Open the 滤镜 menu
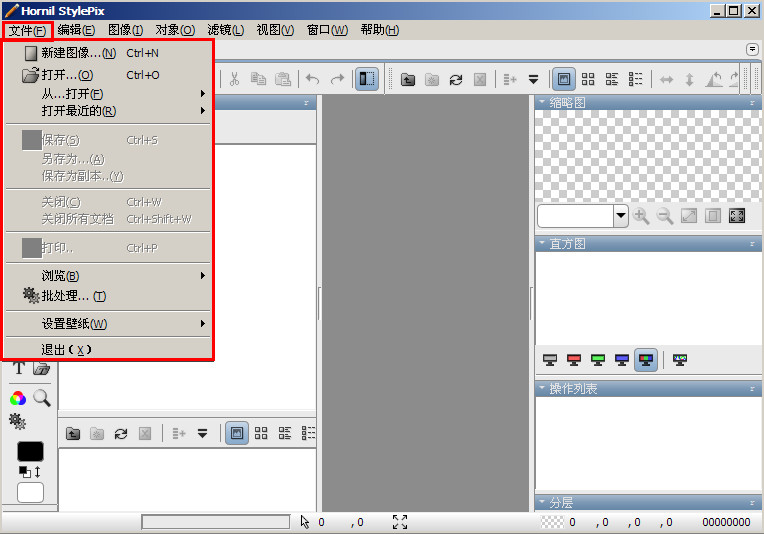The image size is (764, 534). click(x=226, y=30)
